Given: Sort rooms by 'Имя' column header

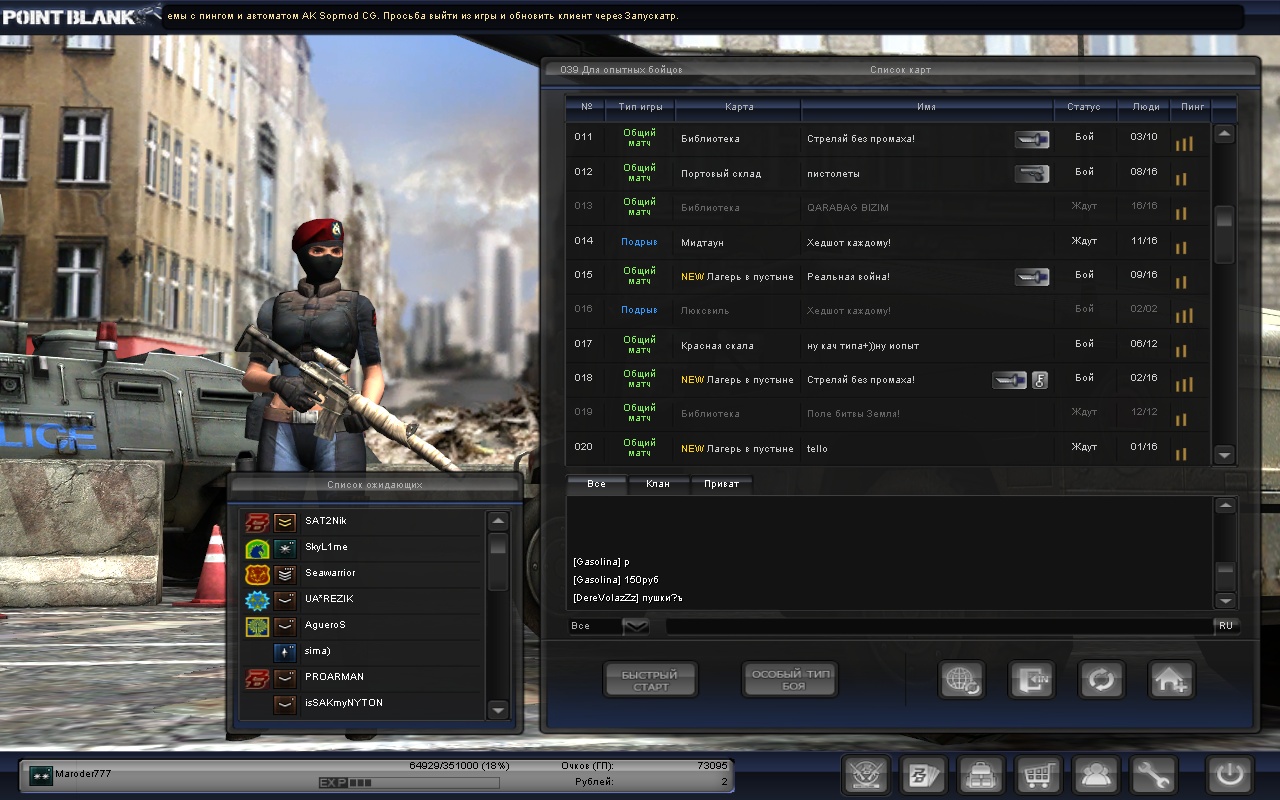Looking at the screenshot, I should point(927,107).
